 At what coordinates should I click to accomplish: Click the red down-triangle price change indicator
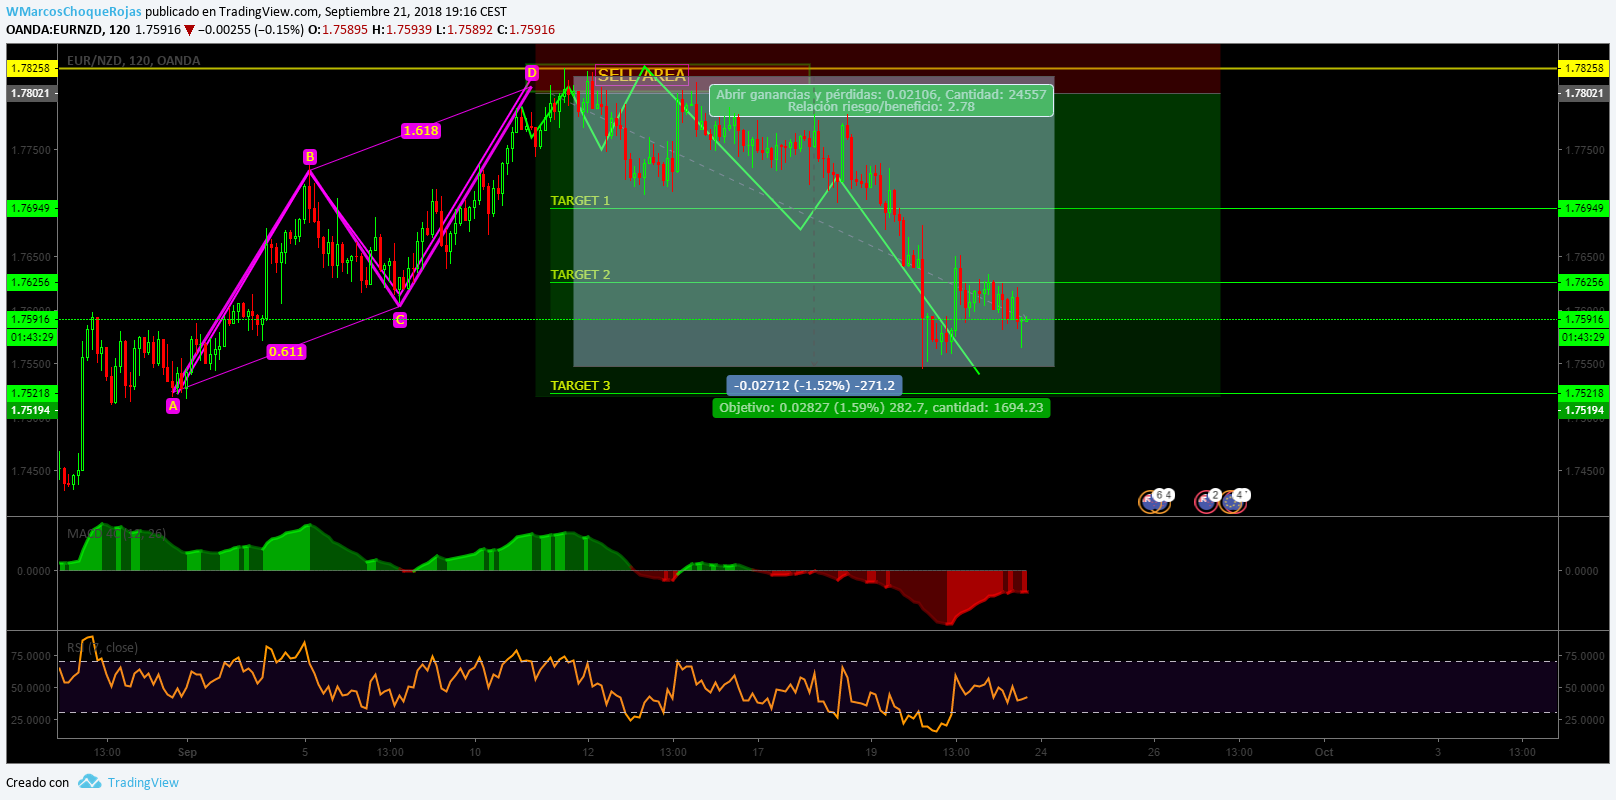tap(189, 30)
